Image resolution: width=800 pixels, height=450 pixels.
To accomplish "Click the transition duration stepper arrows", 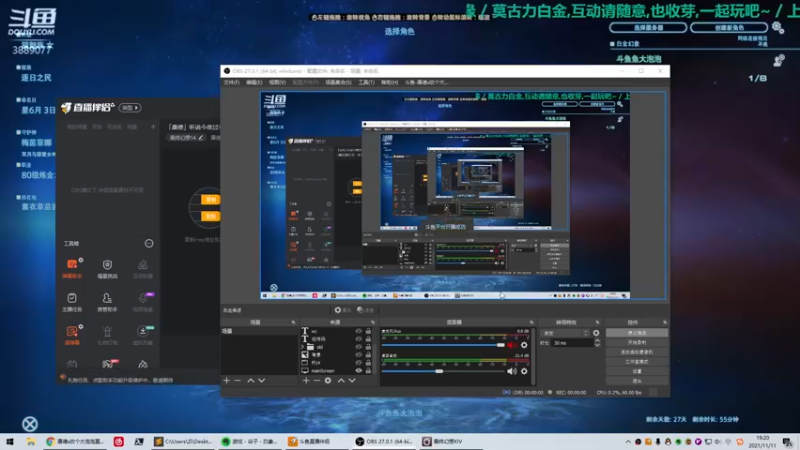I will coord(597,343).
